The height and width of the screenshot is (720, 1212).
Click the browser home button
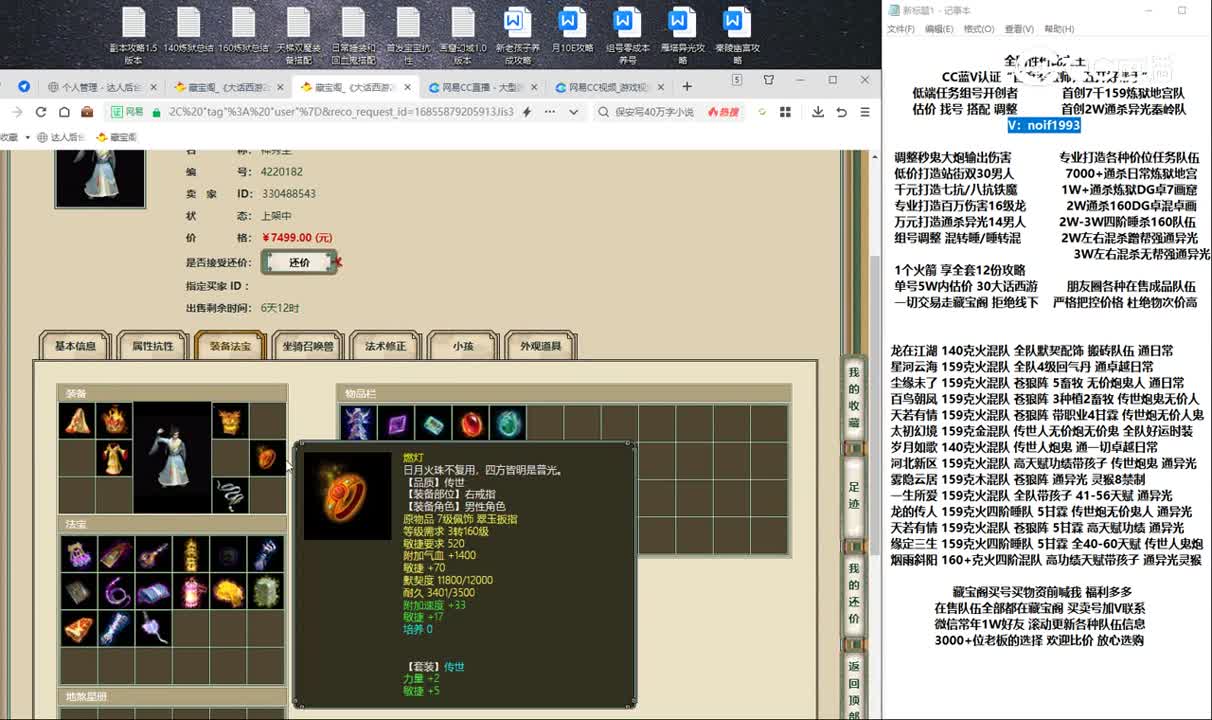coord(64,112)
